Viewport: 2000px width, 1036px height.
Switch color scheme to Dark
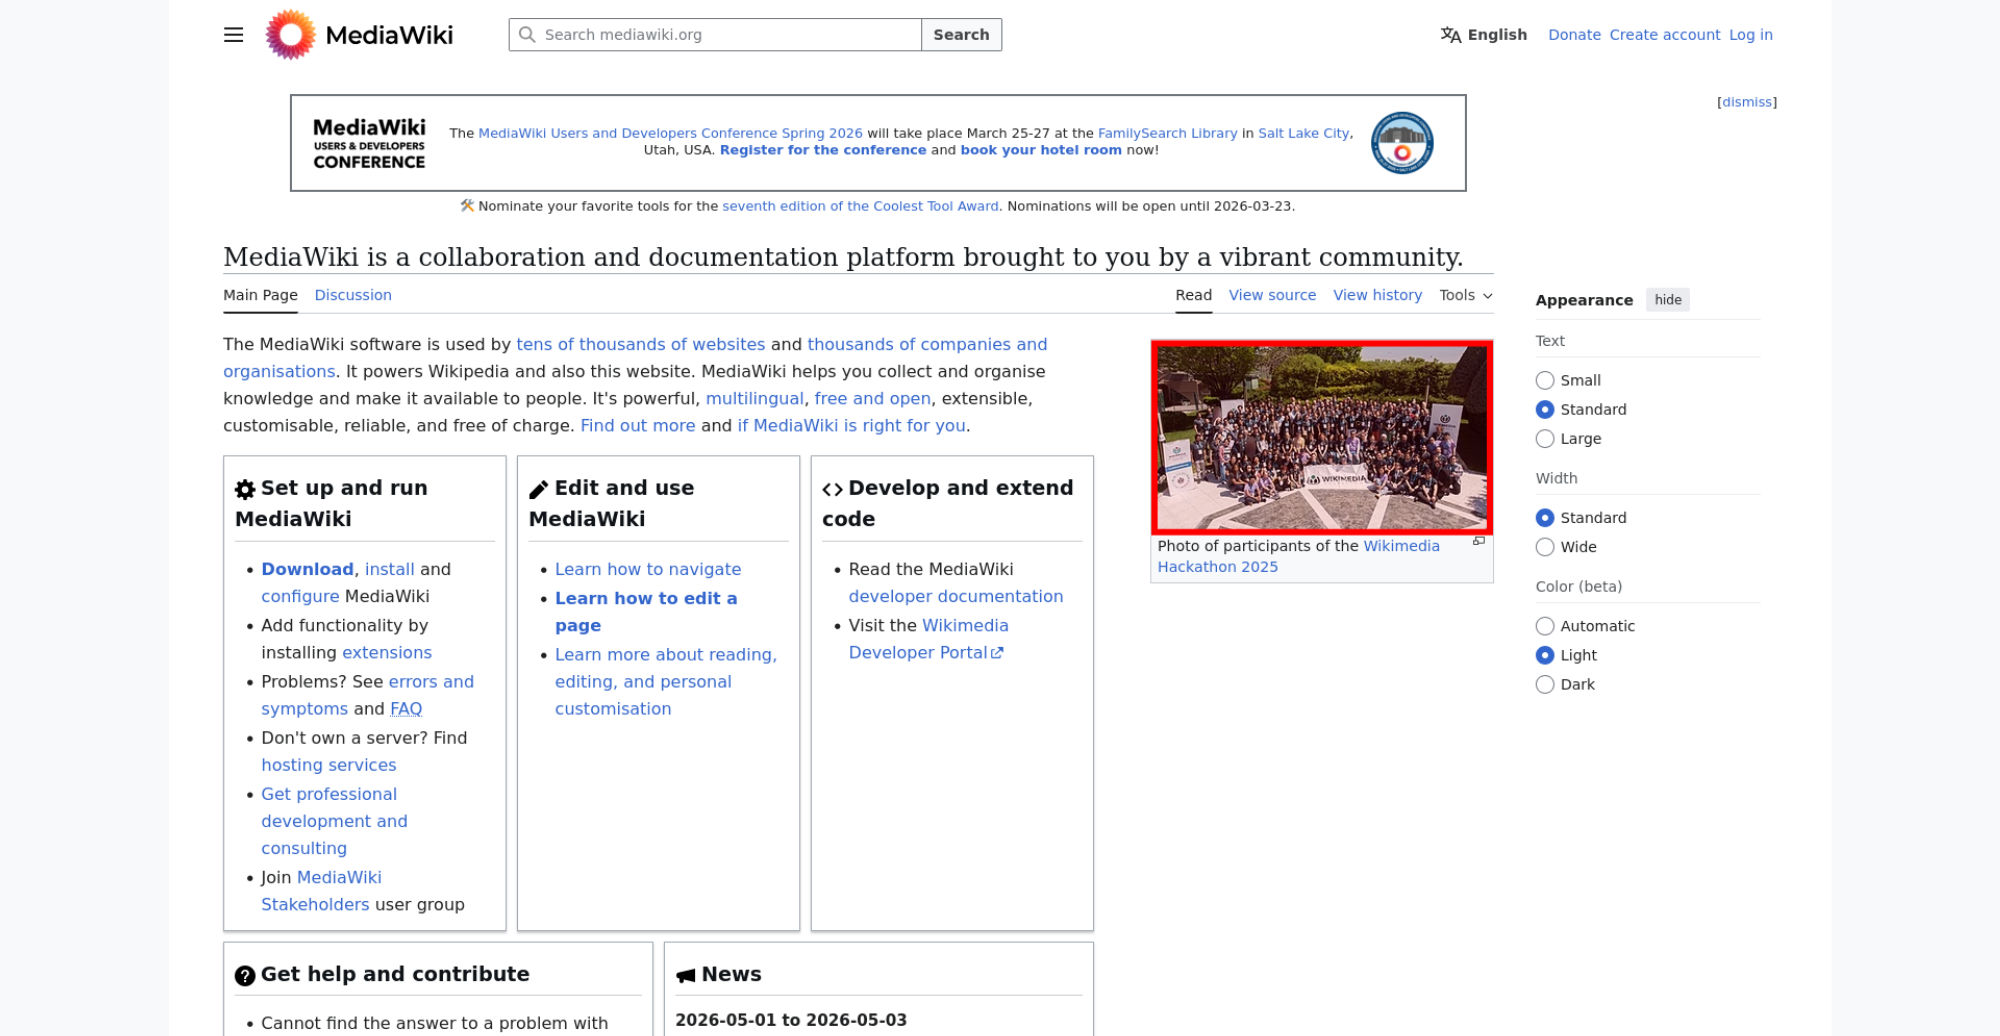1545,685
